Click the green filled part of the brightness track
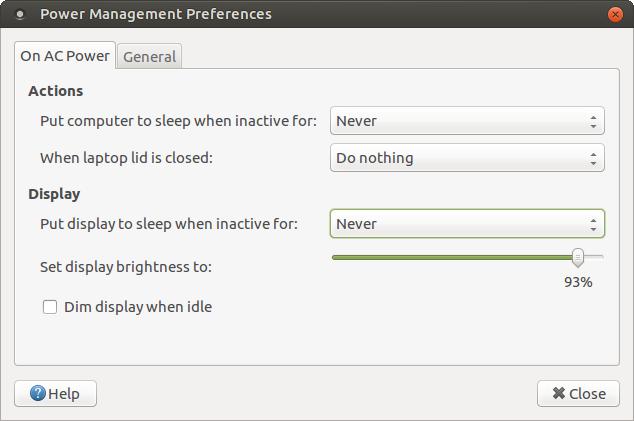Viewport: 634px width, 421px height. (452, 257)
